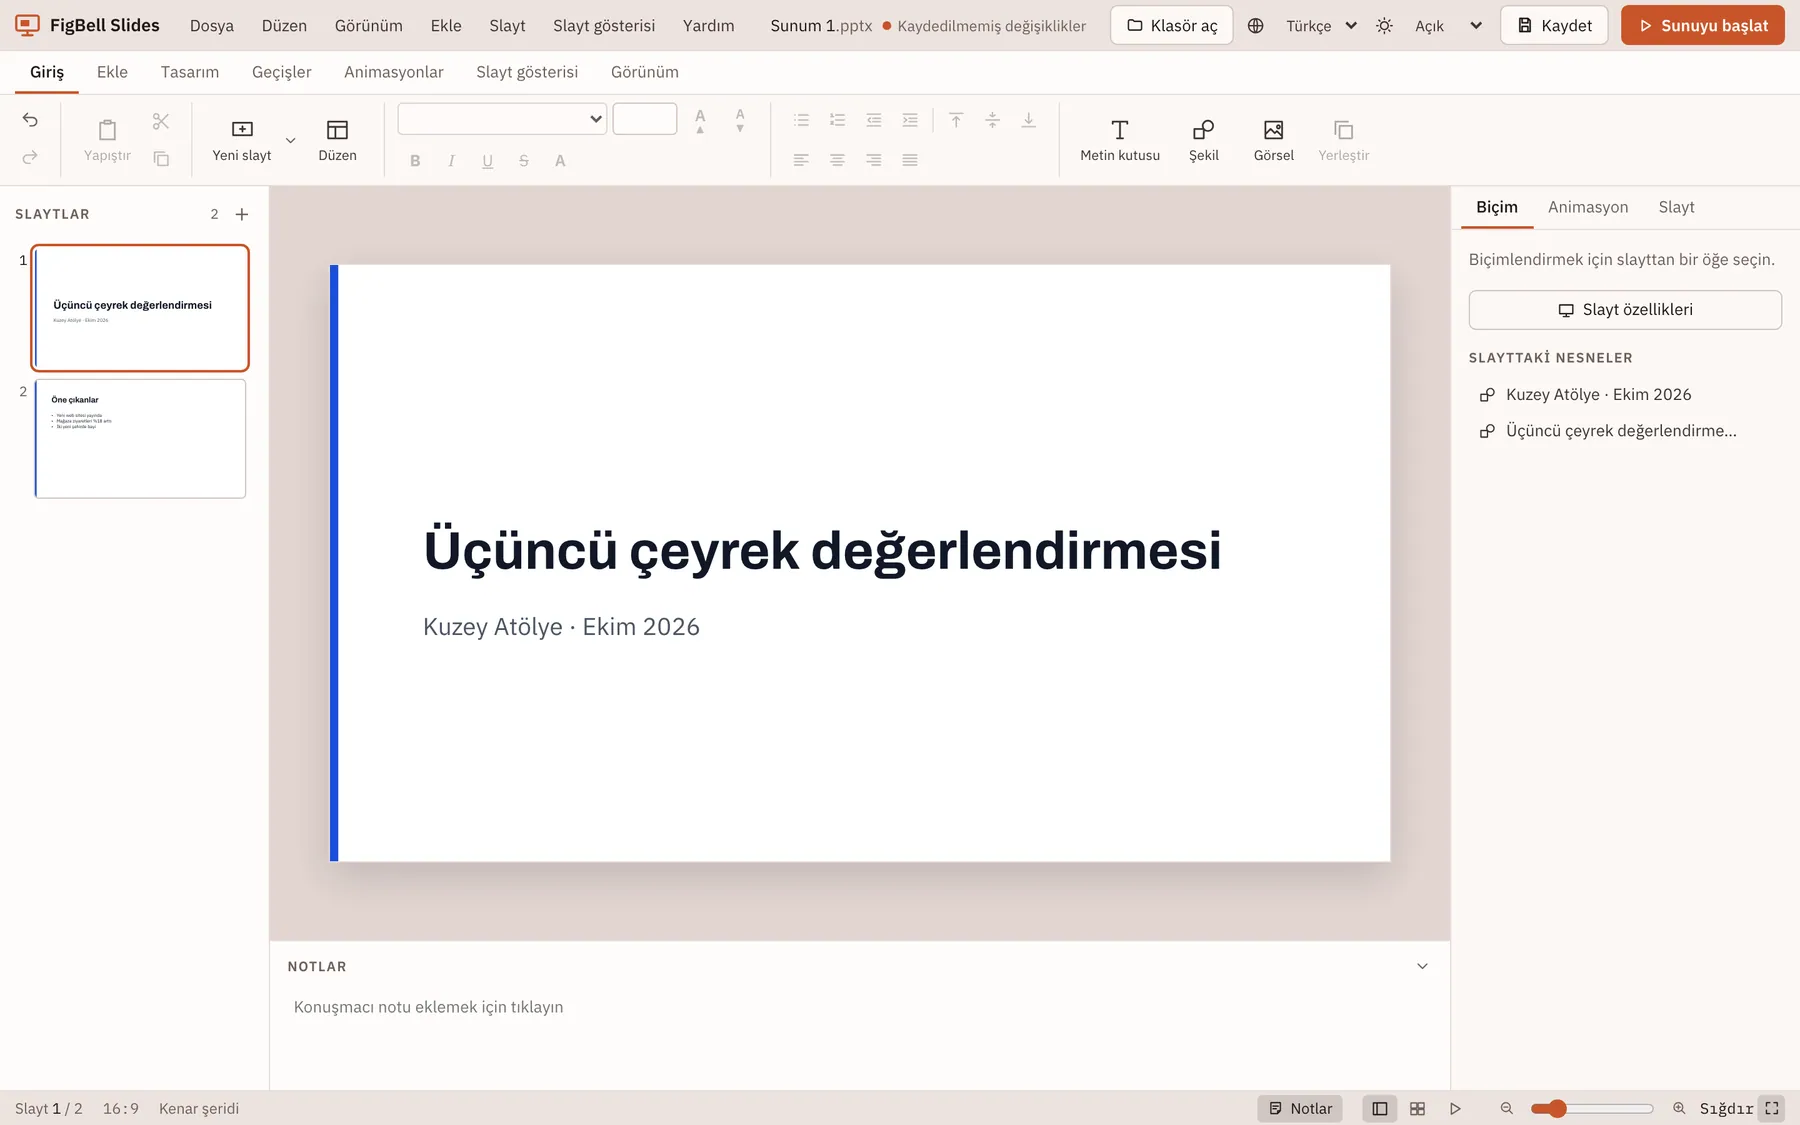Viewport: 1800px width, 1125px height.
Task: Undo the last action
Action: pos(30,120)
